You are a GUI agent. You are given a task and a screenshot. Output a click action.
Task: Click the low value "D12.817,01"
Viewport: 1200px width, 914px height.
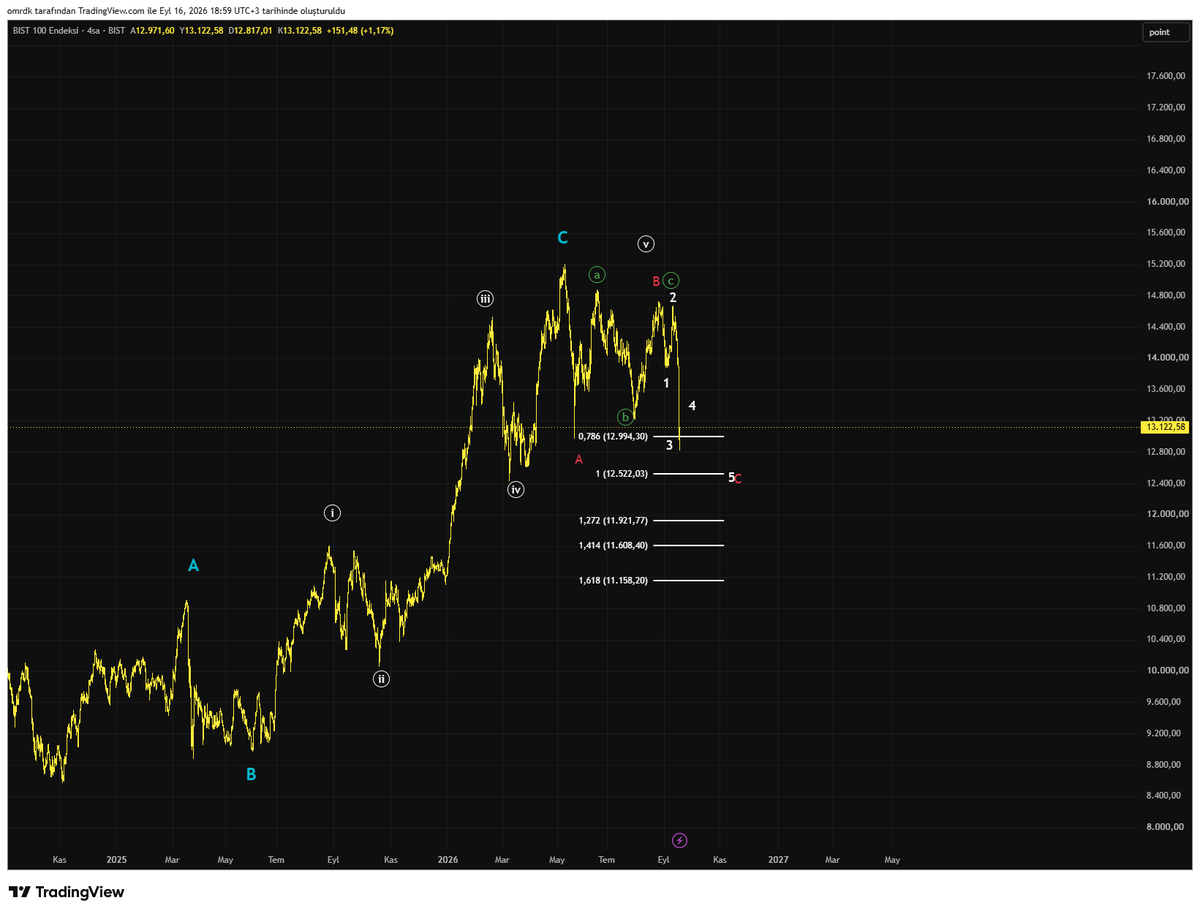[249, 31]
